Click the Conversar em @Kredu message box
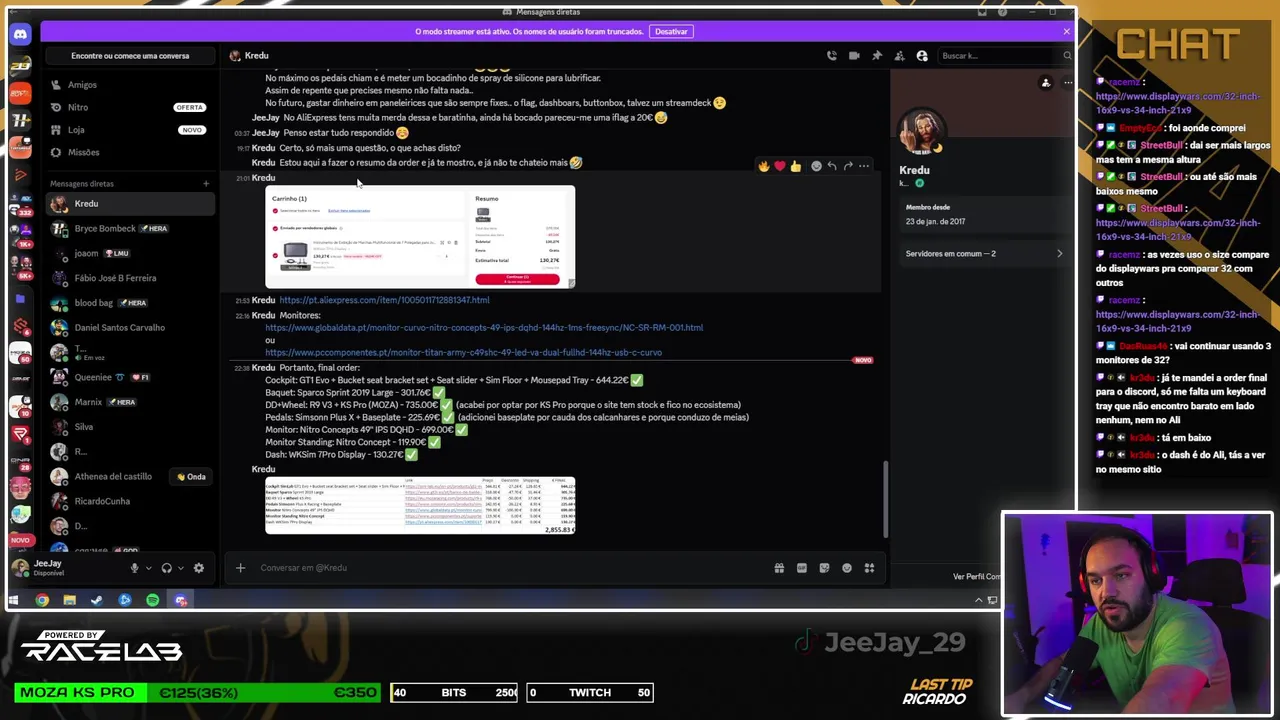 coord(510,568)
